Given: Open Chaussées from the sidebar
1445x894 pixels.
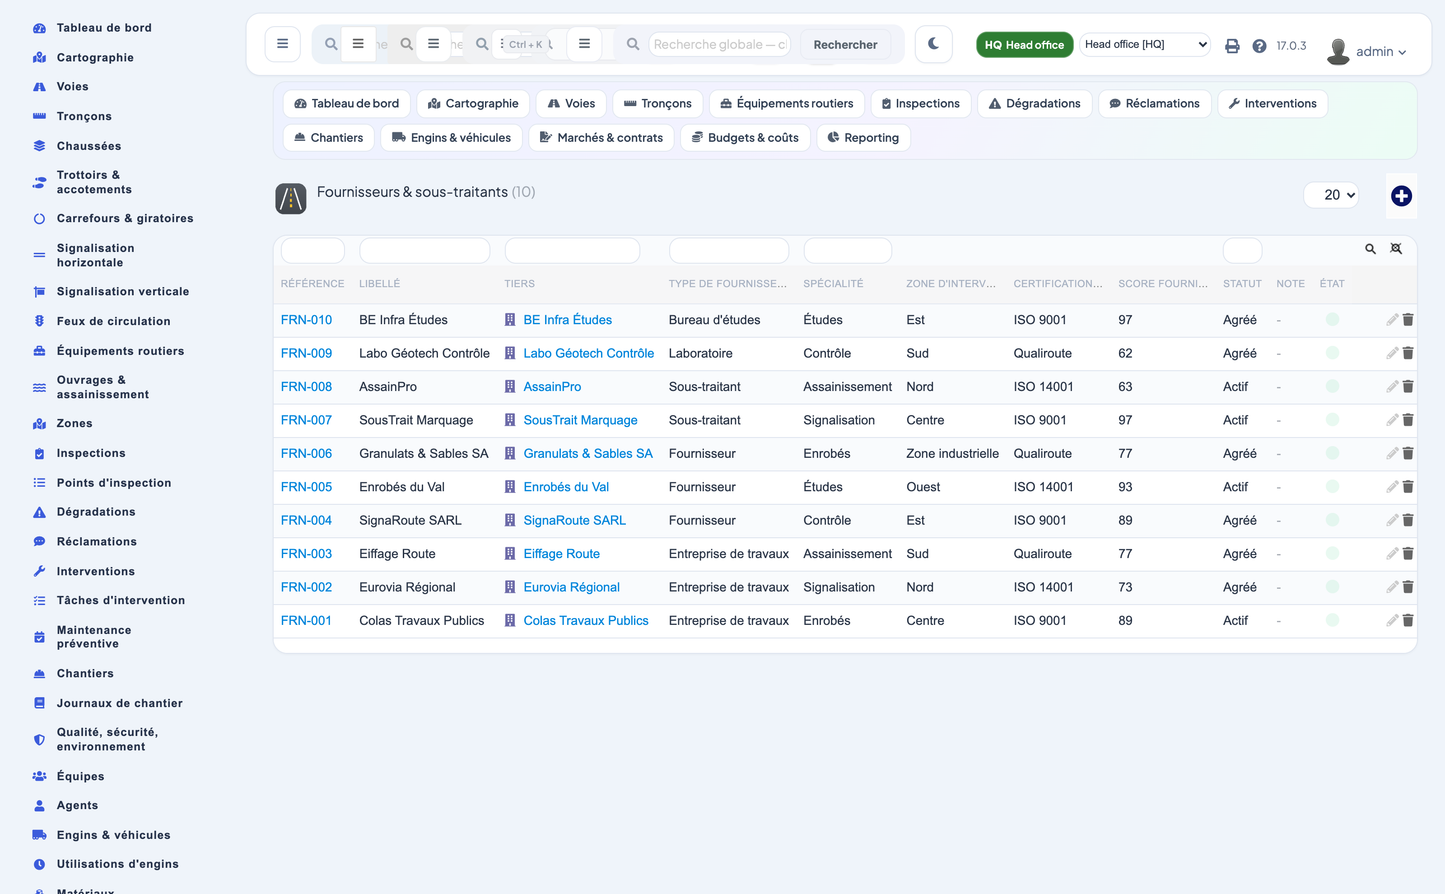Looking at the screenshot, I should coord(88,146).
